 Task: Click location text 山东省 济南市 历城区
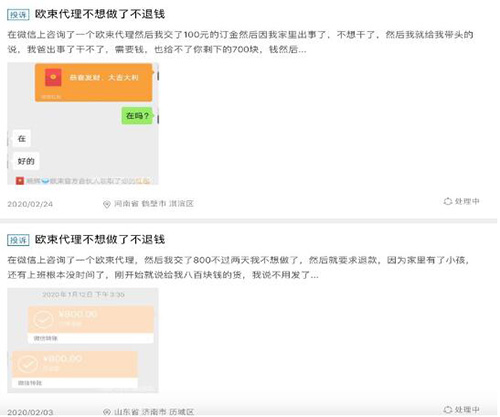(154, 412)
